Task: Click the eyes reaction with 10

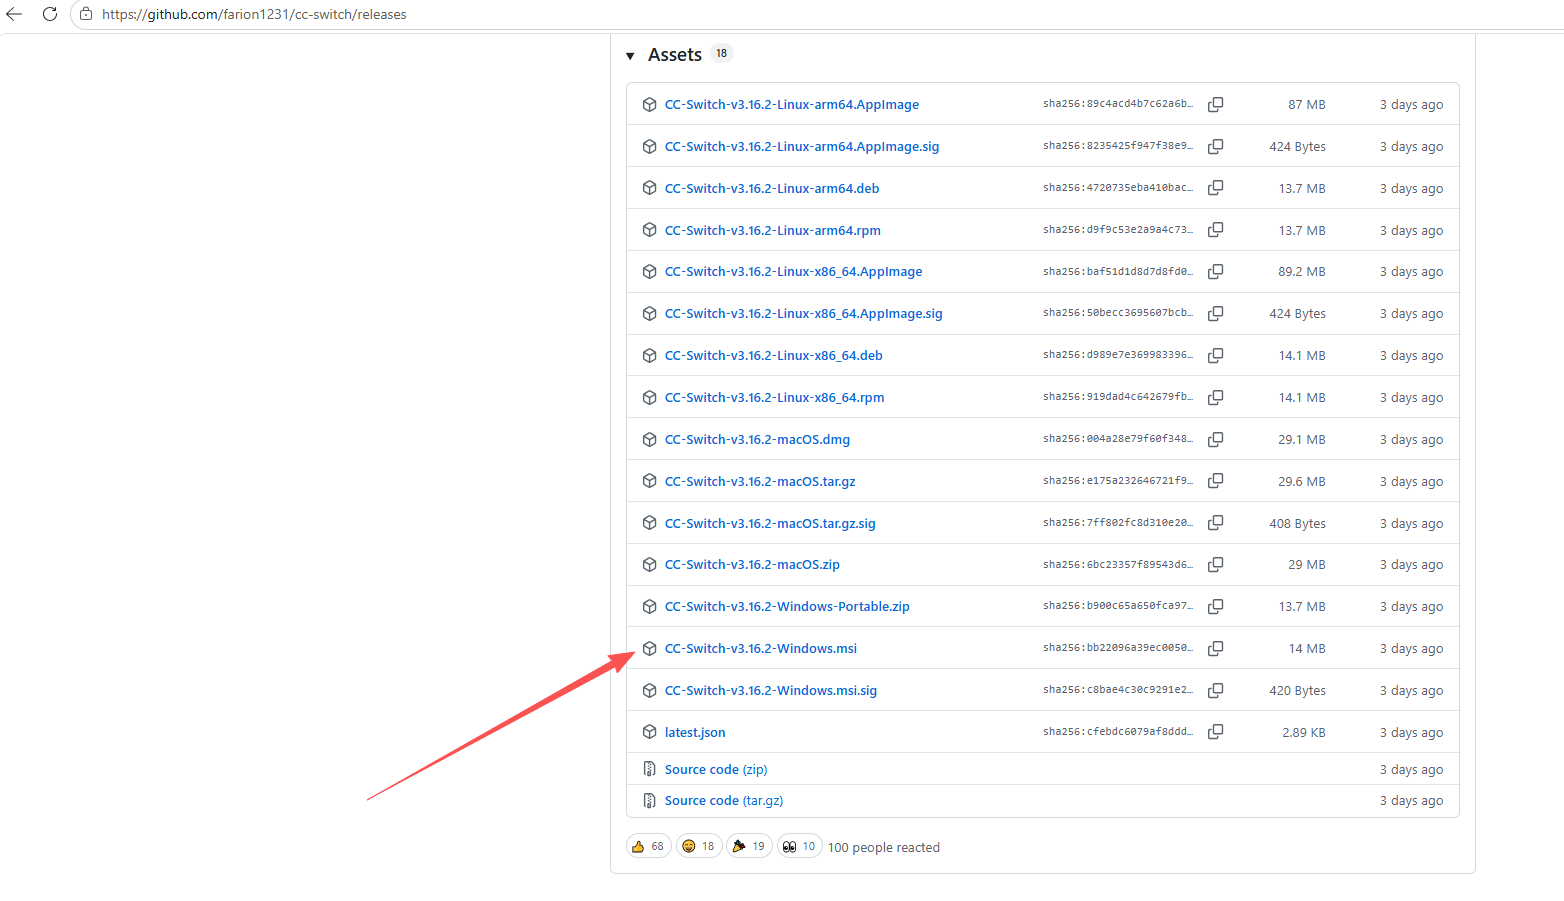Action: (x=800, y=847)
